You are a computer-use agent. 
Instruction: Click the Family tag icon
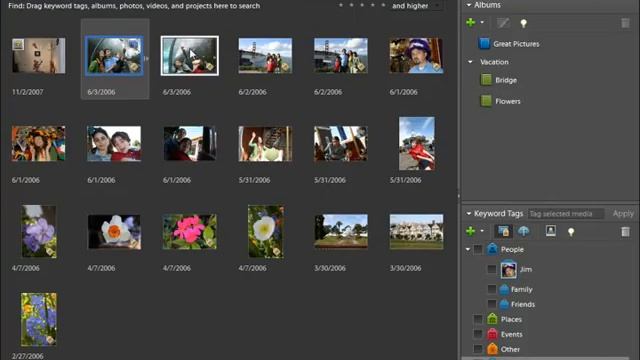click(x=504, y=289)
